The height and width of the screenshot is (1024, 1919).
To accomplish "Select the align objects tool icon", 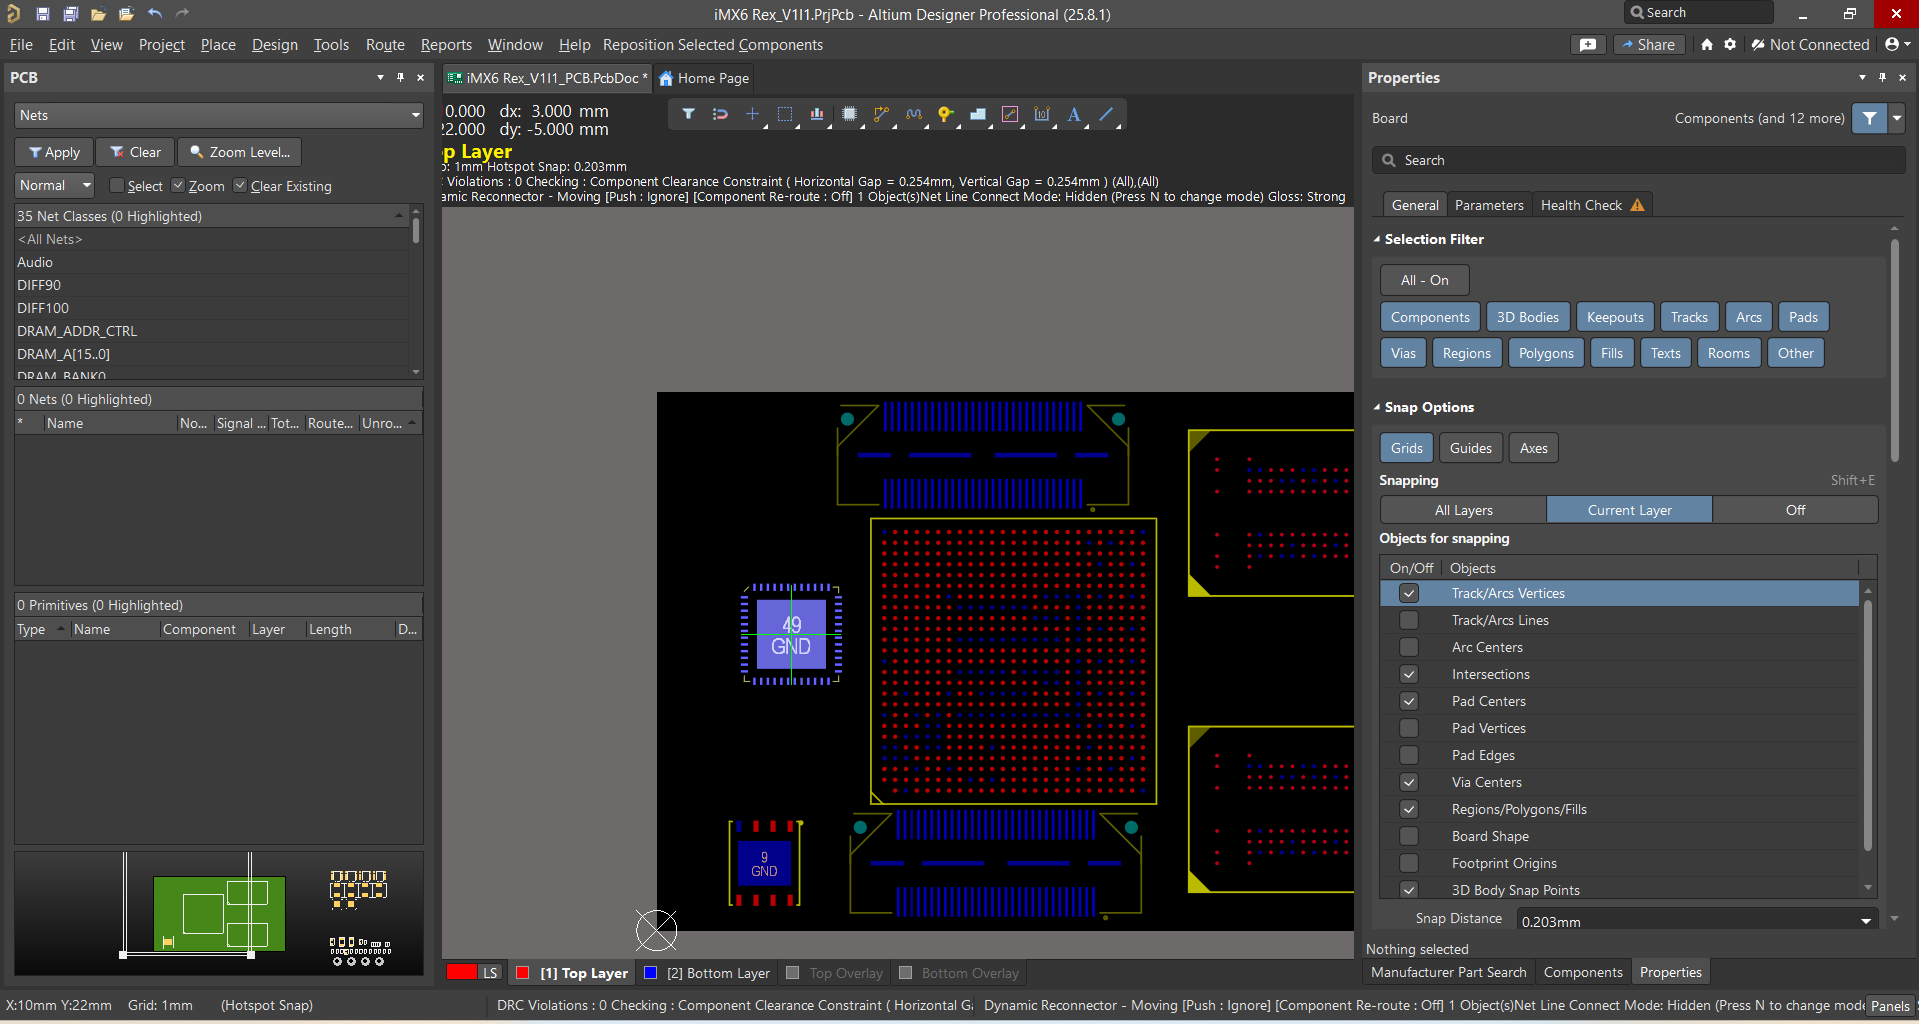I will (817, 114).
